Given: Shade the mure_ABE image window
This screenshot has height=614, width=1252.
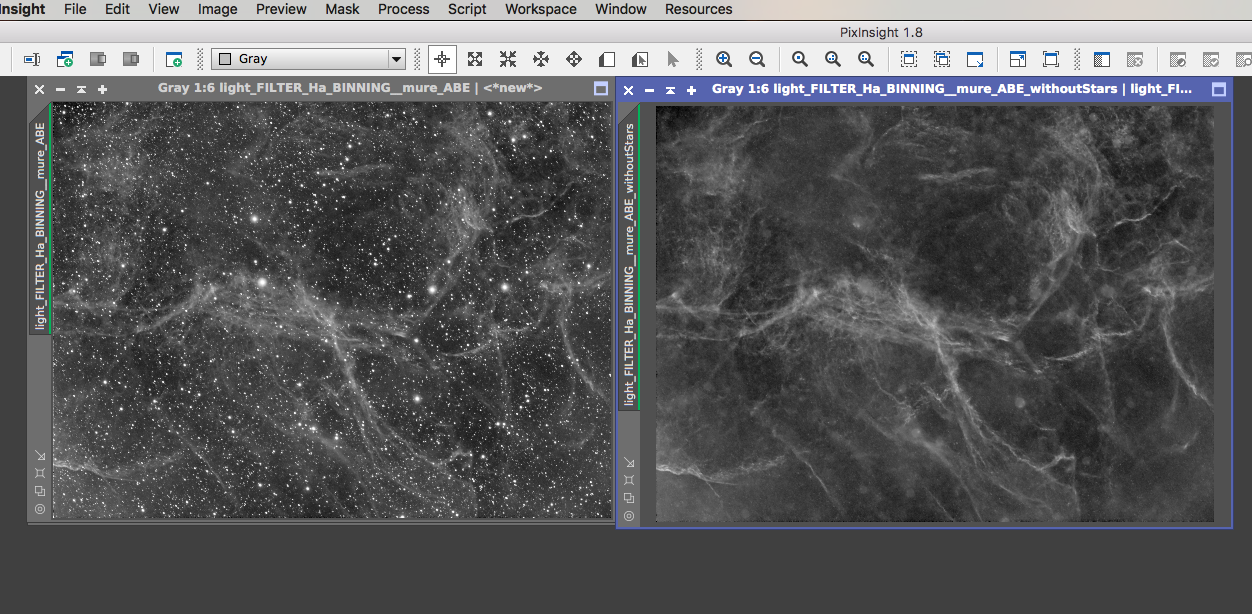Looking at the screenshot, I should coord(81,89).
